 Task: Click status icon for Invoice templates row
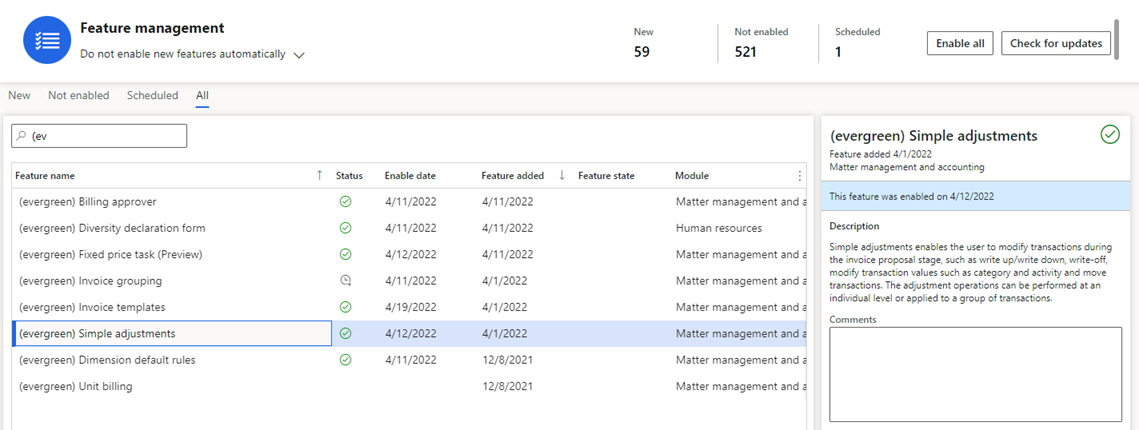point(346,307)
